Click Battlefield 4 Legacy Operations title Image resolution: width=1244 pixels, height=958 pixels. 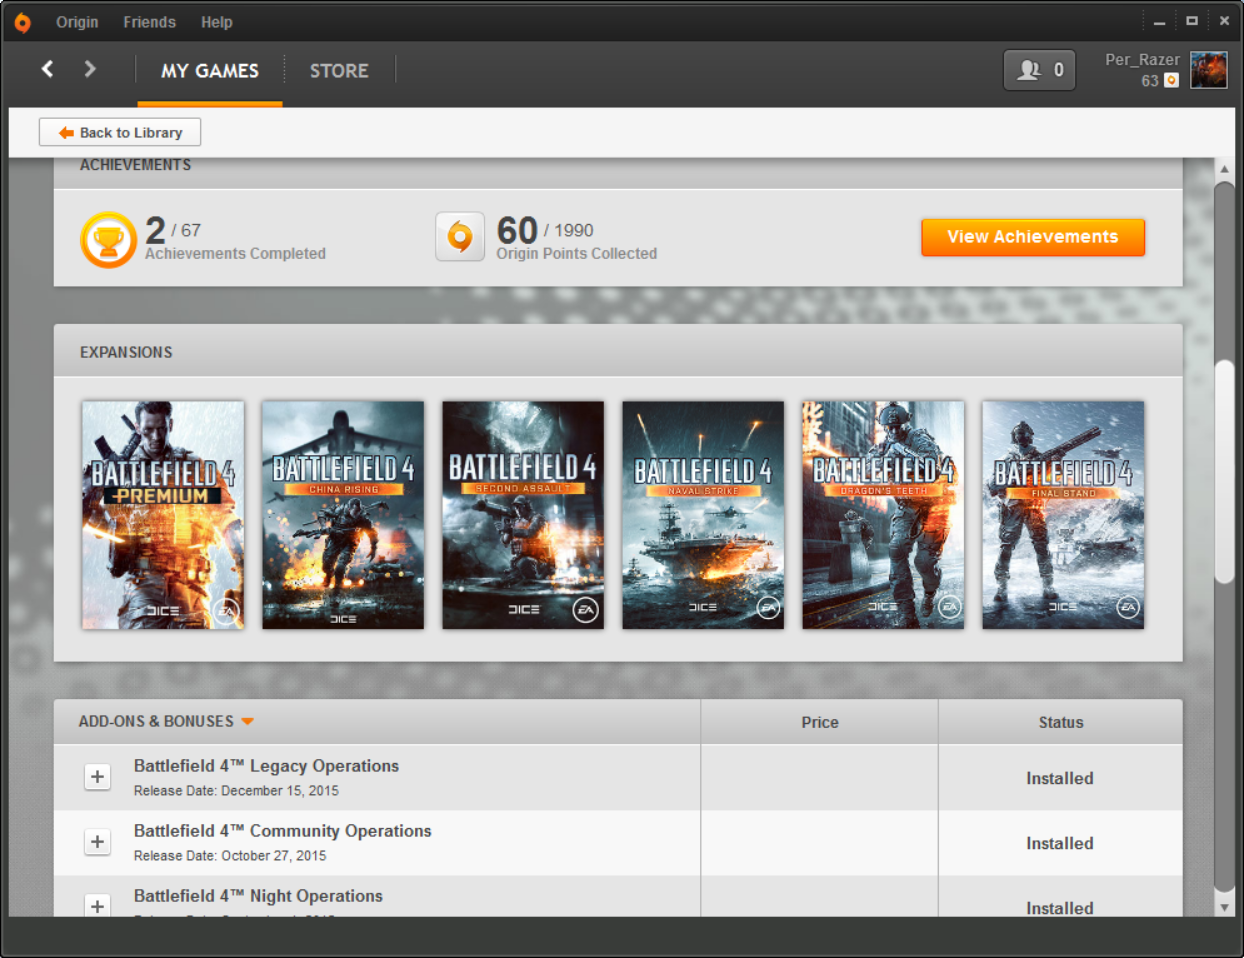266,766
